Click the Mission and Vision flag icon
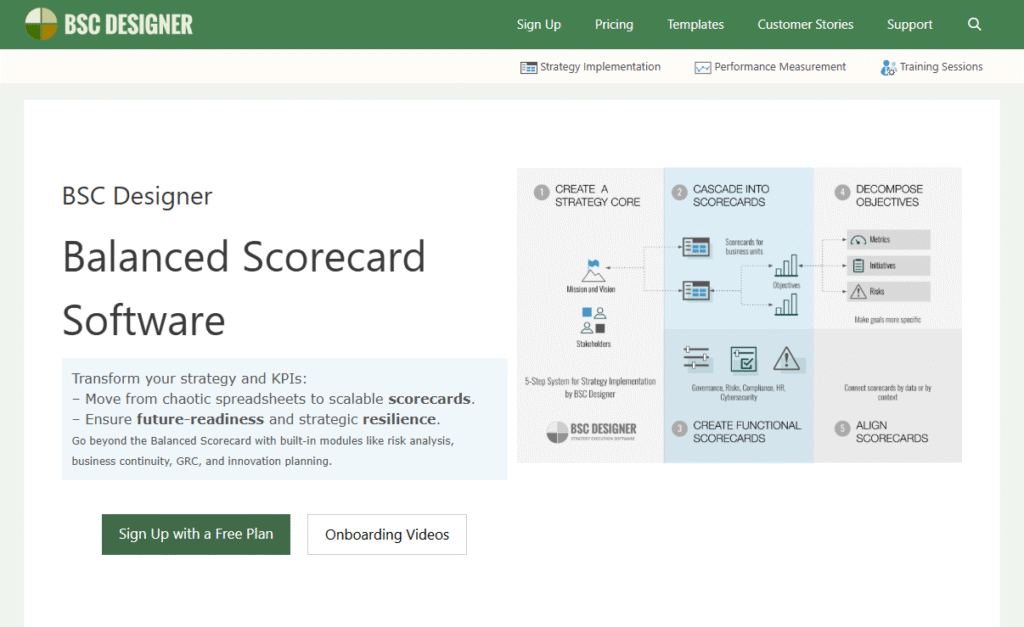Screen dimensions: 1024x627 tap(593, 270)
